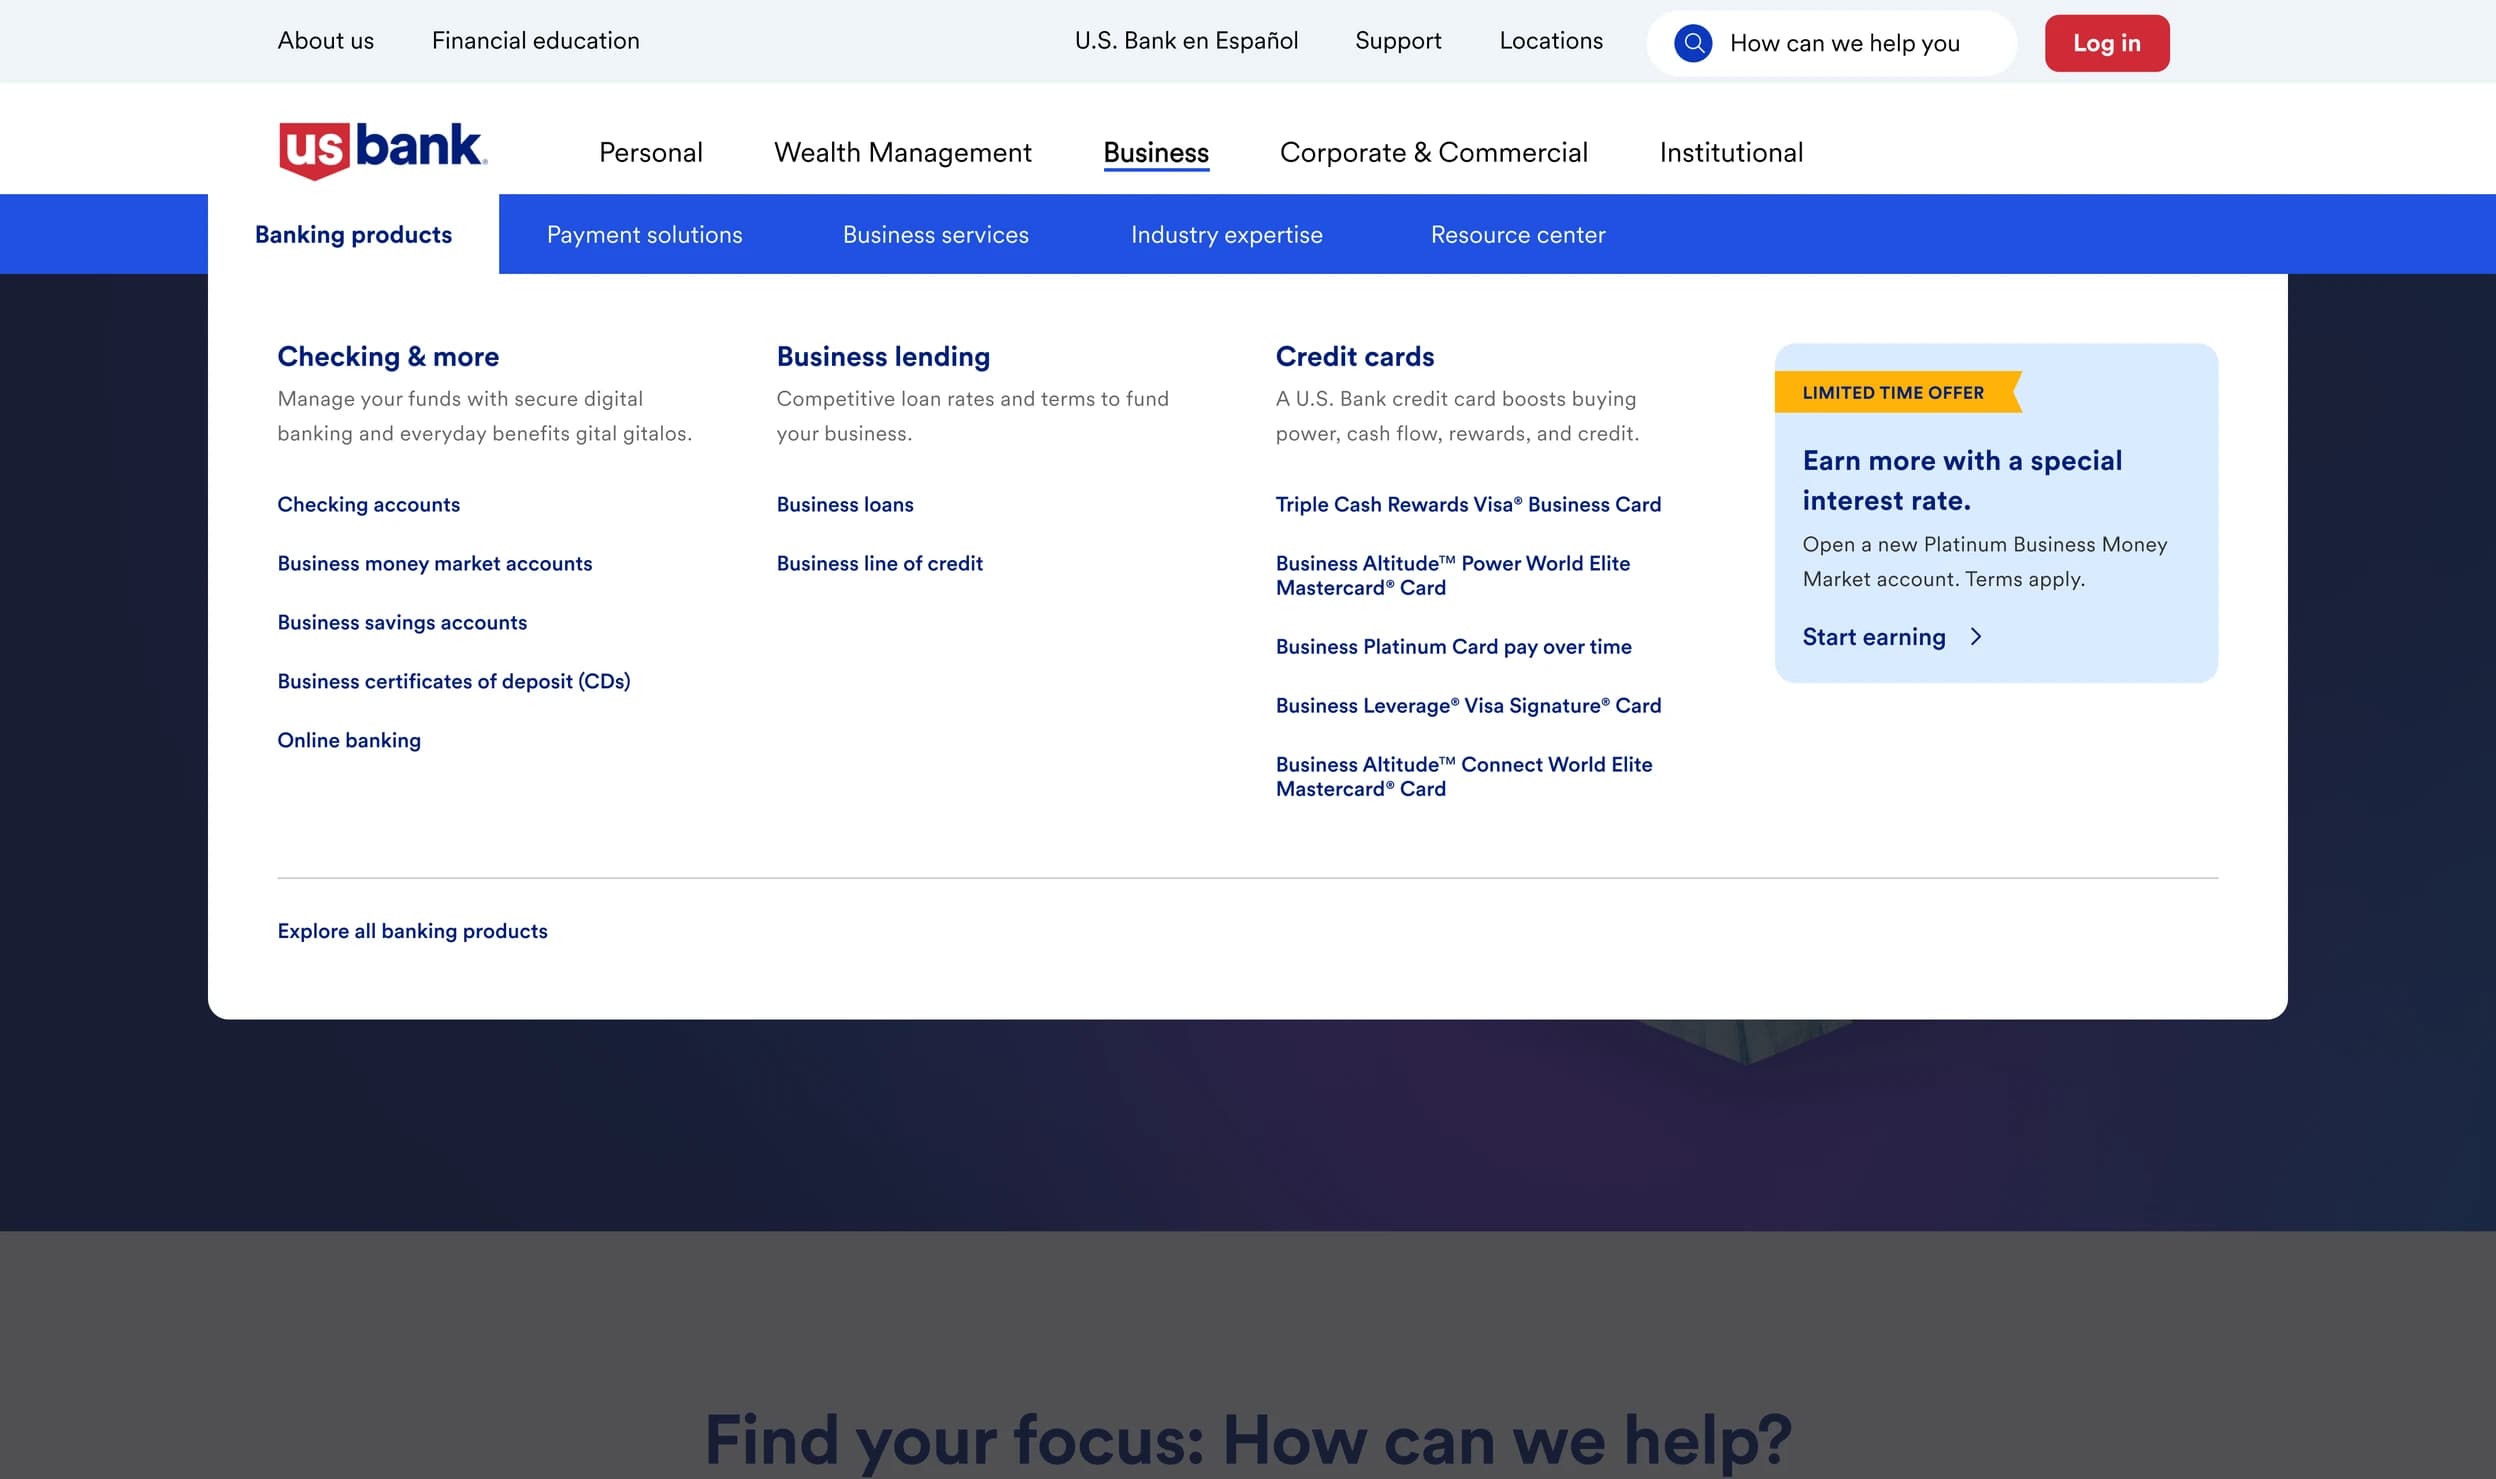2496x1479 pixels.
Task: Open Business loans link
Action: coord(845,504)
